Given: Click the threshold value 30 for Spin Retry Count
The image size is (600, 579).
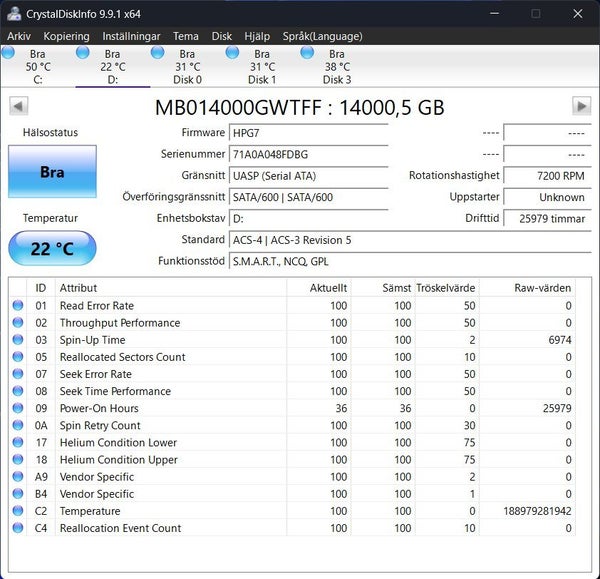Looking at the screenshot, I should (x=469, y=426).
